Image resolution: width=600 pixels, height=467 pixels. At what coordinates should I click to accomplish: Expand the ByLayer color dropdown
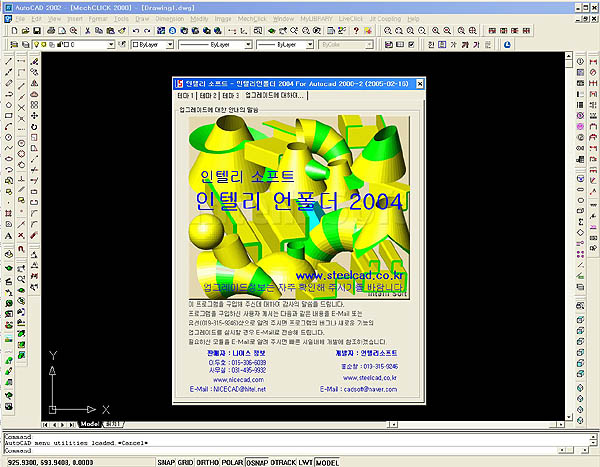click(170, 45)
